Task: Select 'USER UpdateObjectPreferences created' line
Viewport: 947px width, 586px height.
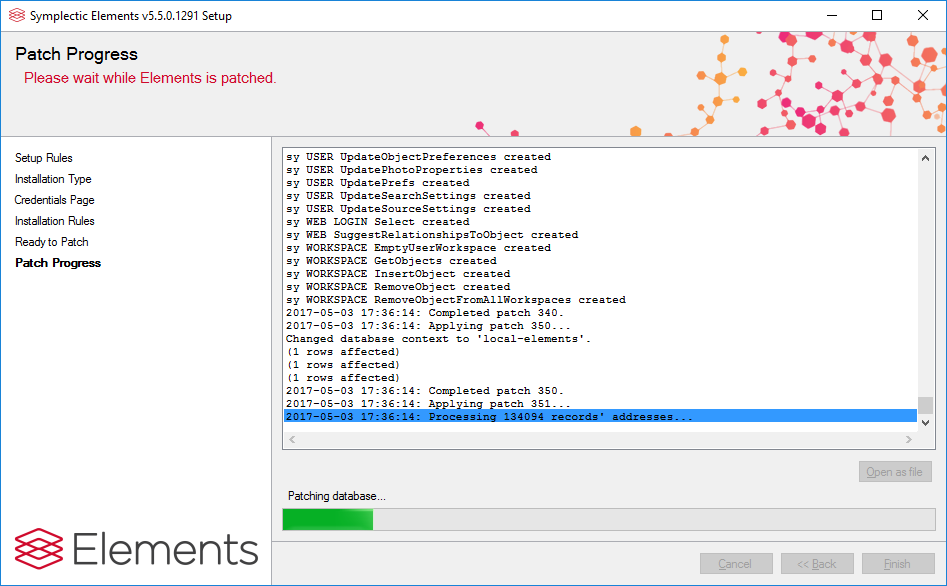Action: (419, 157)
